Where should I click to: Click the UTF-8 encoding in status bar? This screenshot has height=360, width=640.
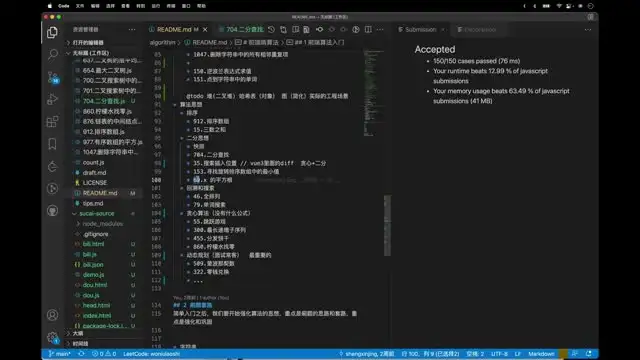point(499,353)
